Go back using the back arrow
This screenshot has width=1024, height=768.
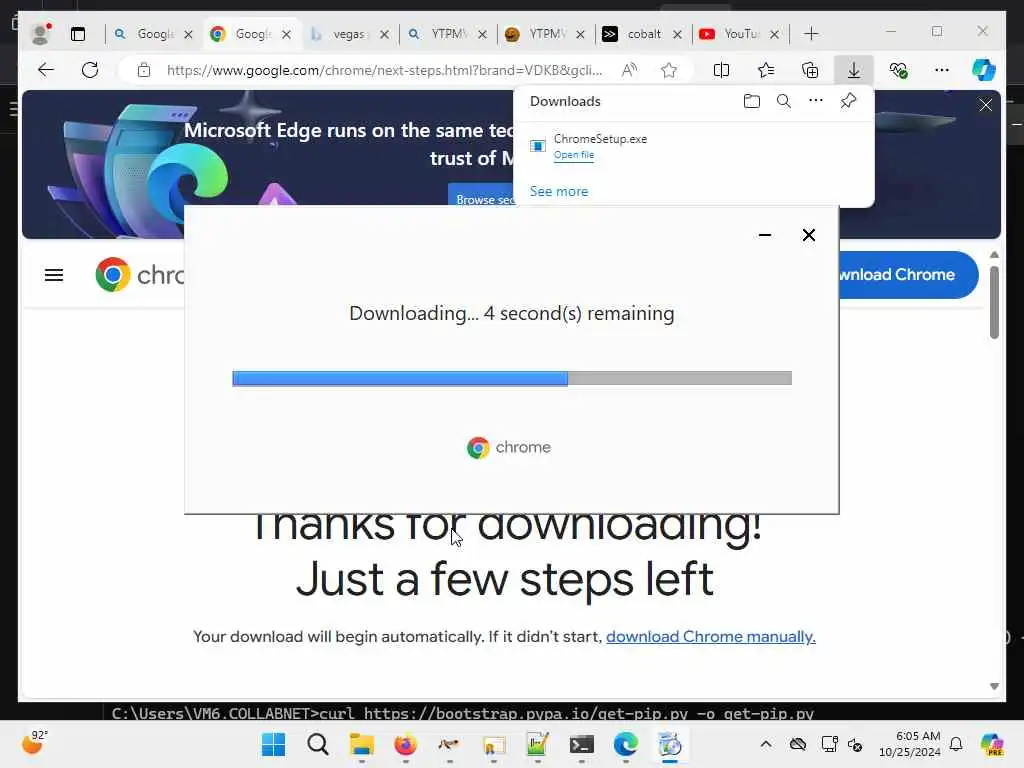[46, 70]
